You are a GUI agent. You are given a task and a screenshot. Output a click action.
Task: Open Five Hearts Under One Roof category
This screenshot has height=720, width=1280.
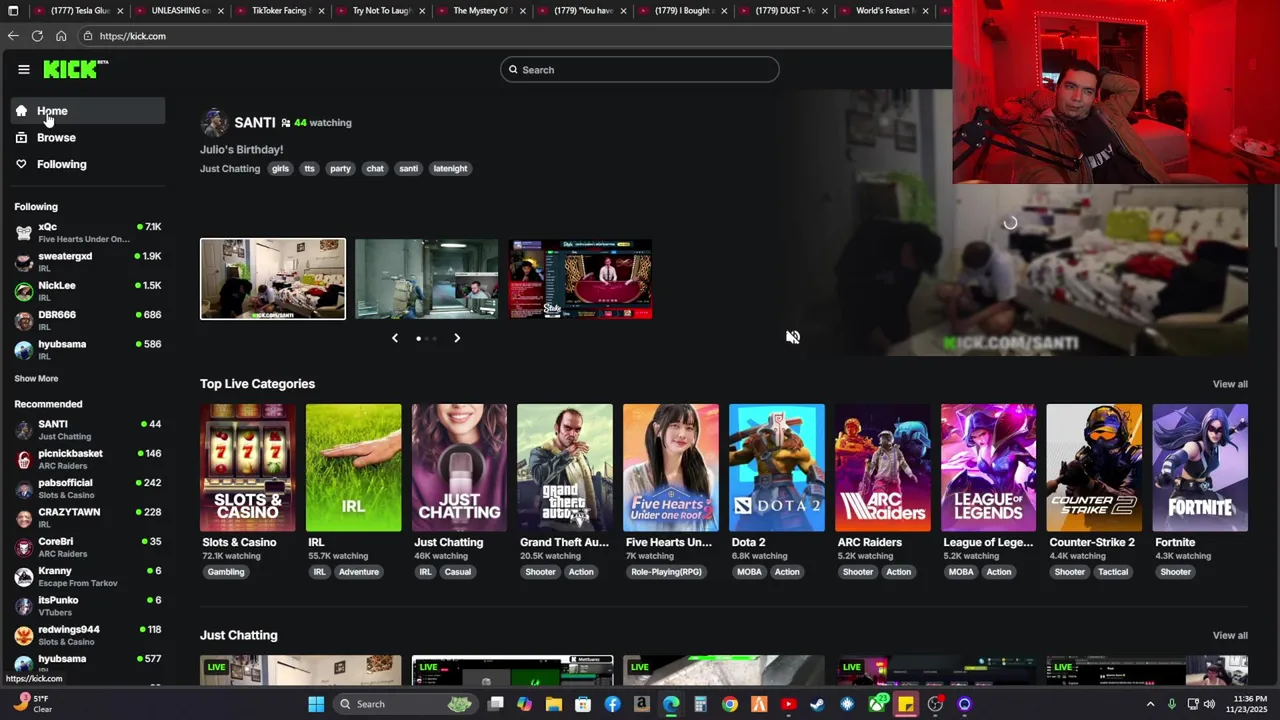pyautogui.click(x=671, y=468)
